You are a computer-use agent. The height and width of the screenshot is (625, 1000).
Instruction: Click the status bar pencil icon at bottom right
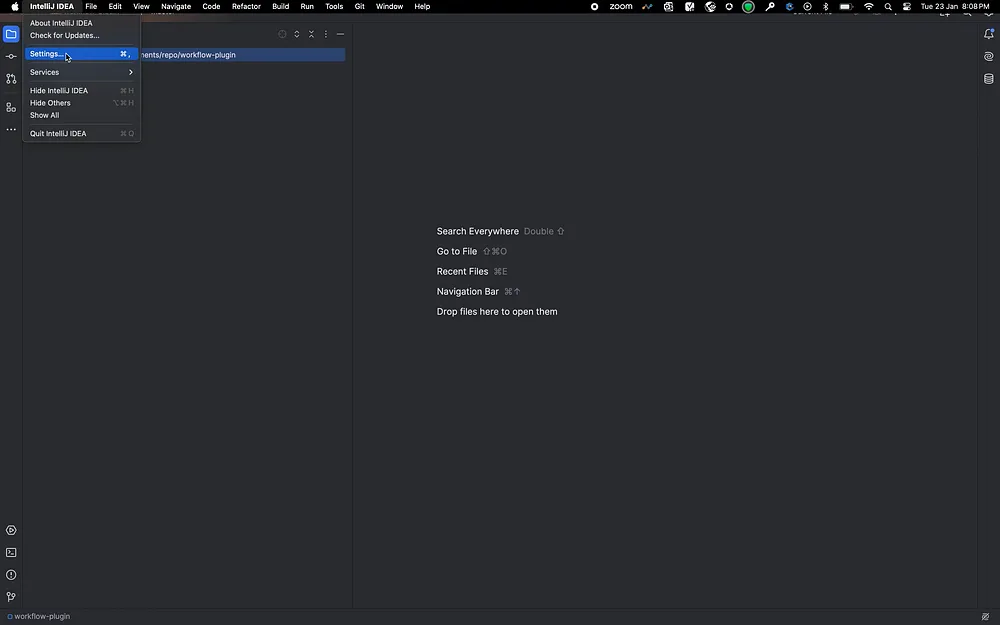[985, 617]
